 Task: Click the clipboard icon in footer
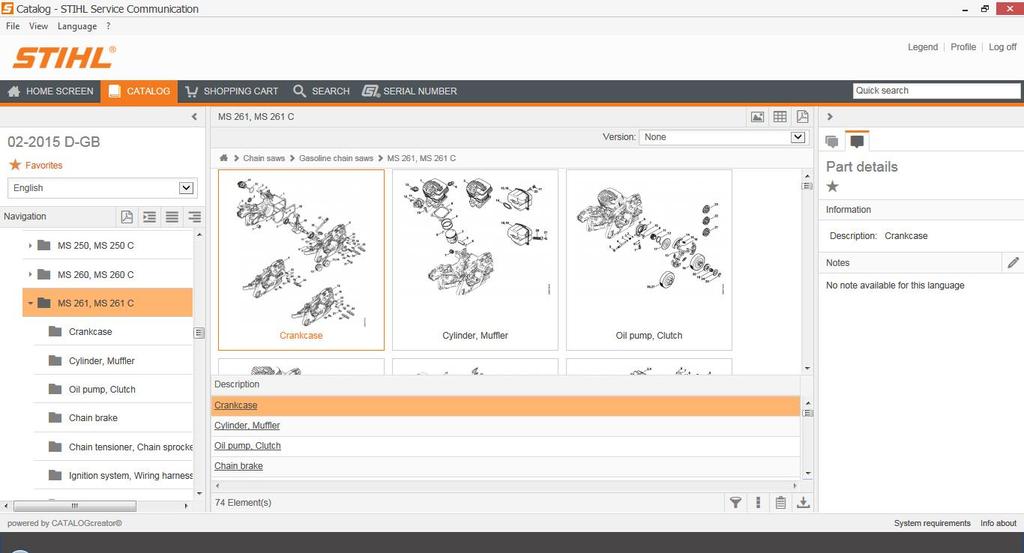click(780, 503)
